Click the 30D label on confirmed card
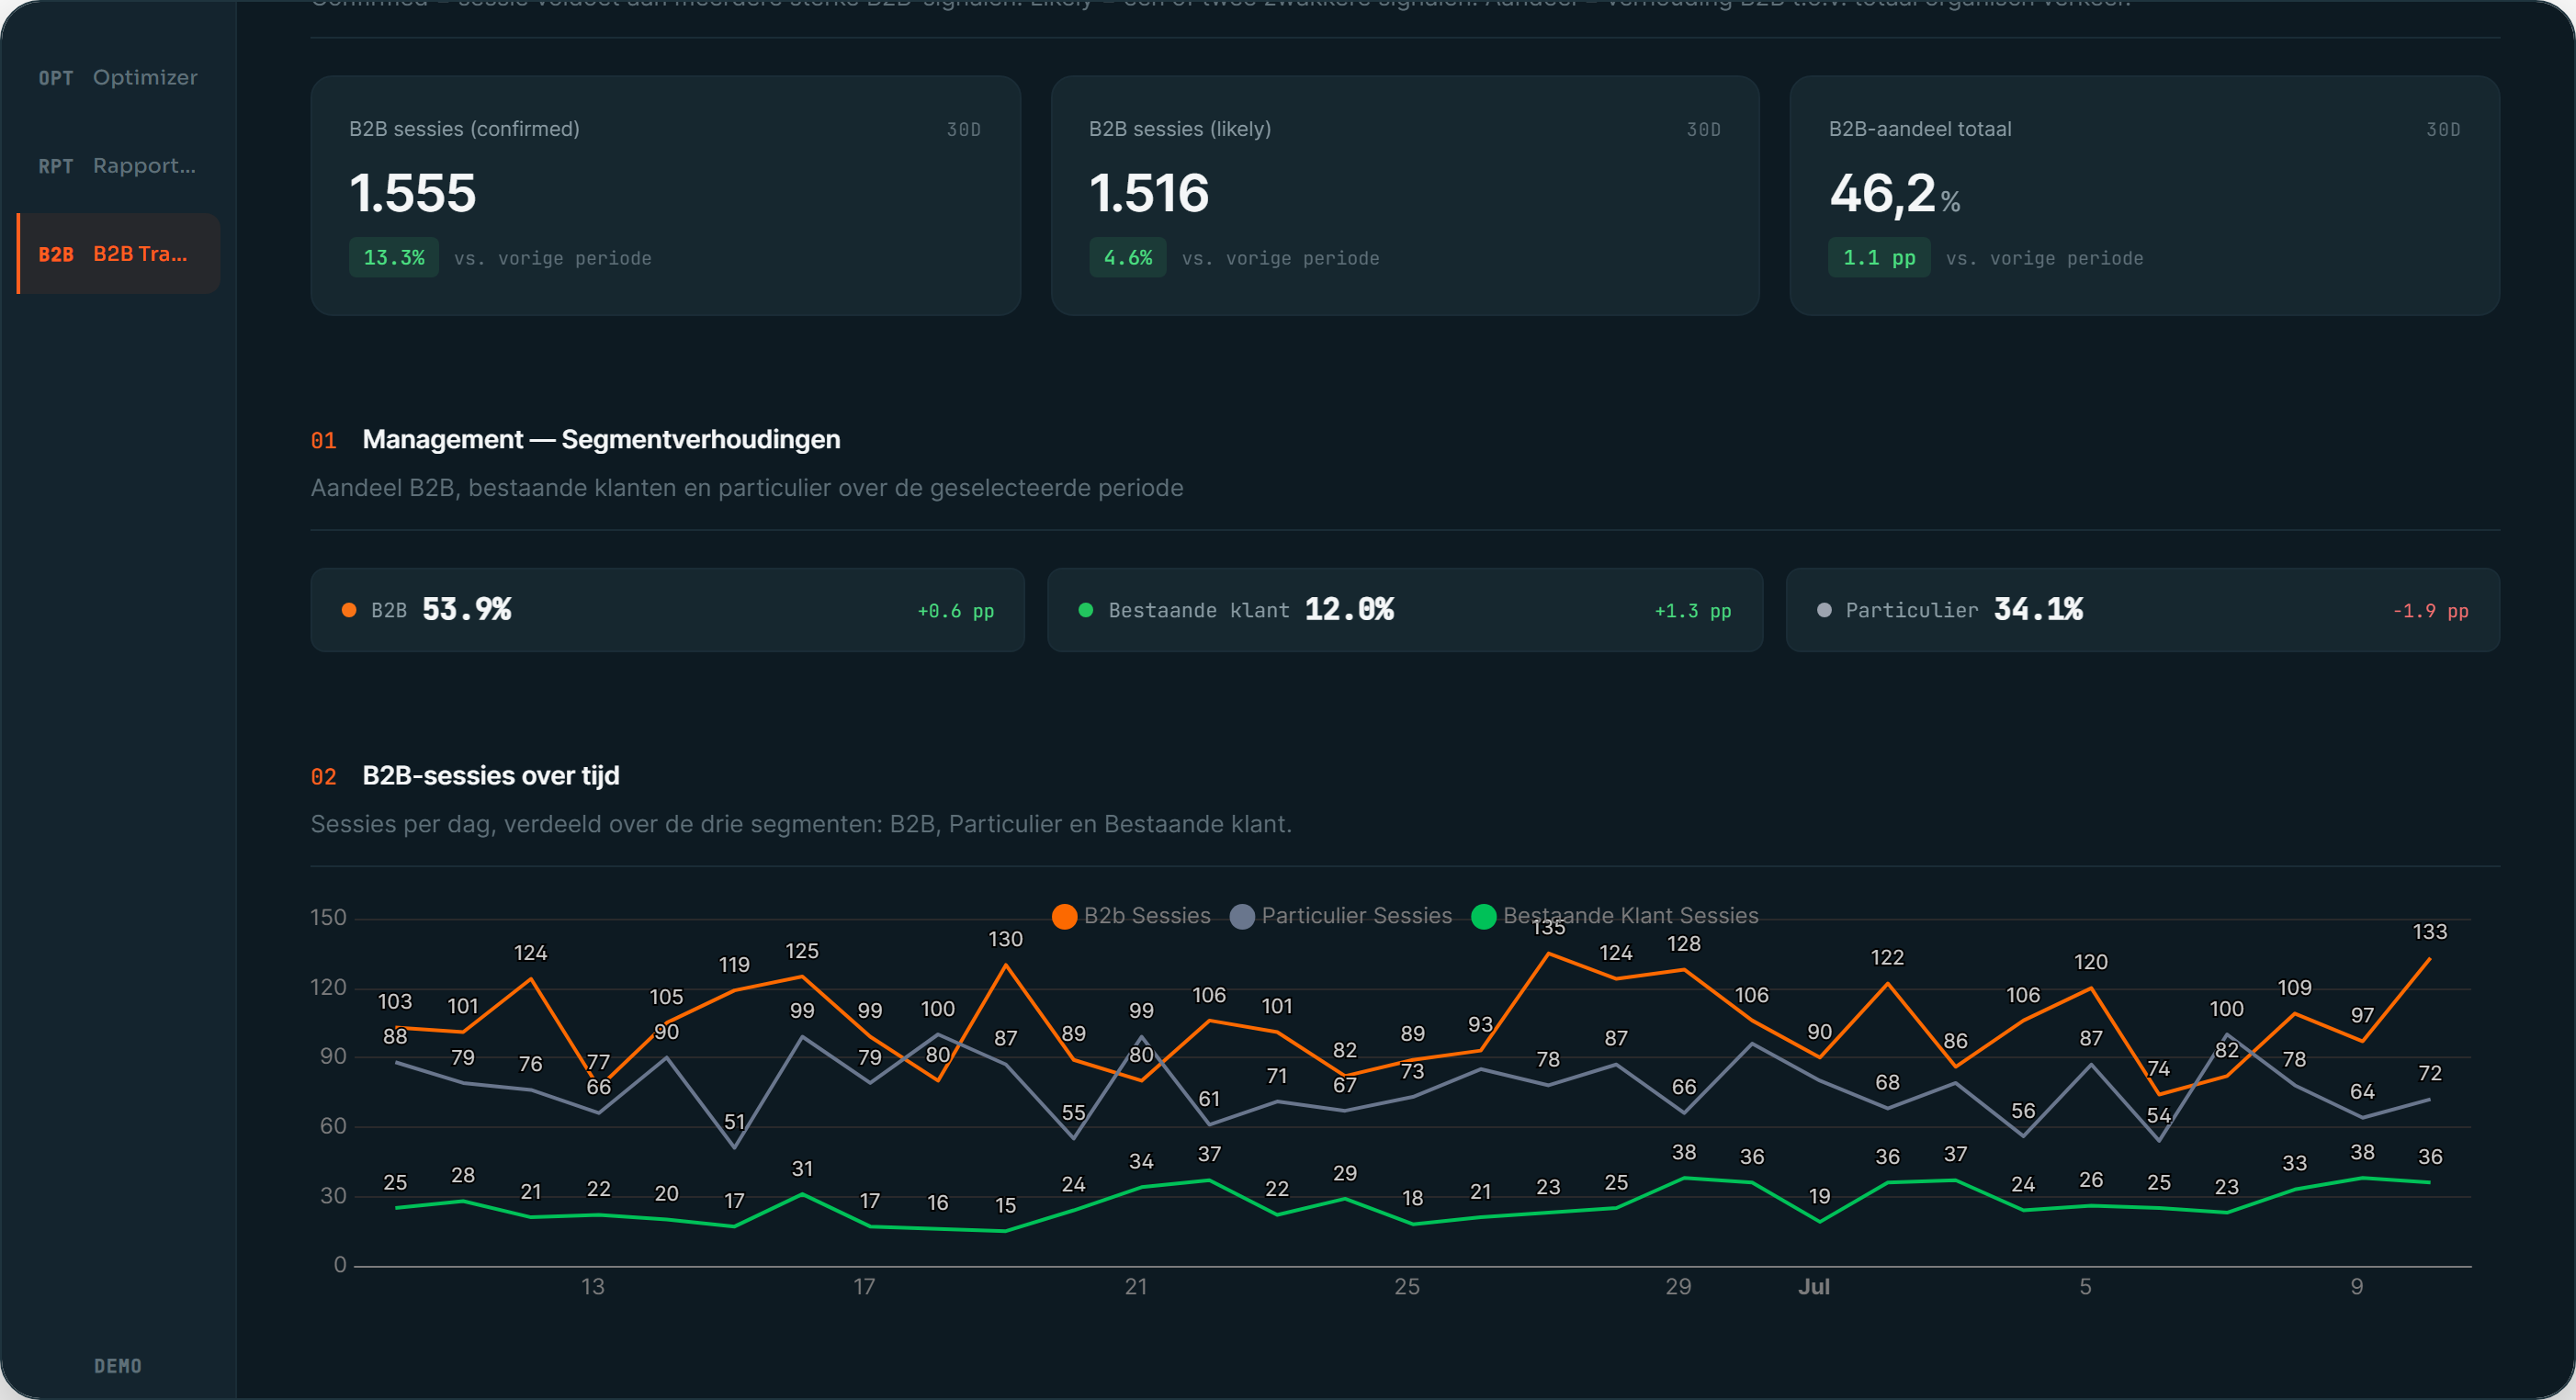This screenshot has width=2576, height=1400. click(964, 130)
